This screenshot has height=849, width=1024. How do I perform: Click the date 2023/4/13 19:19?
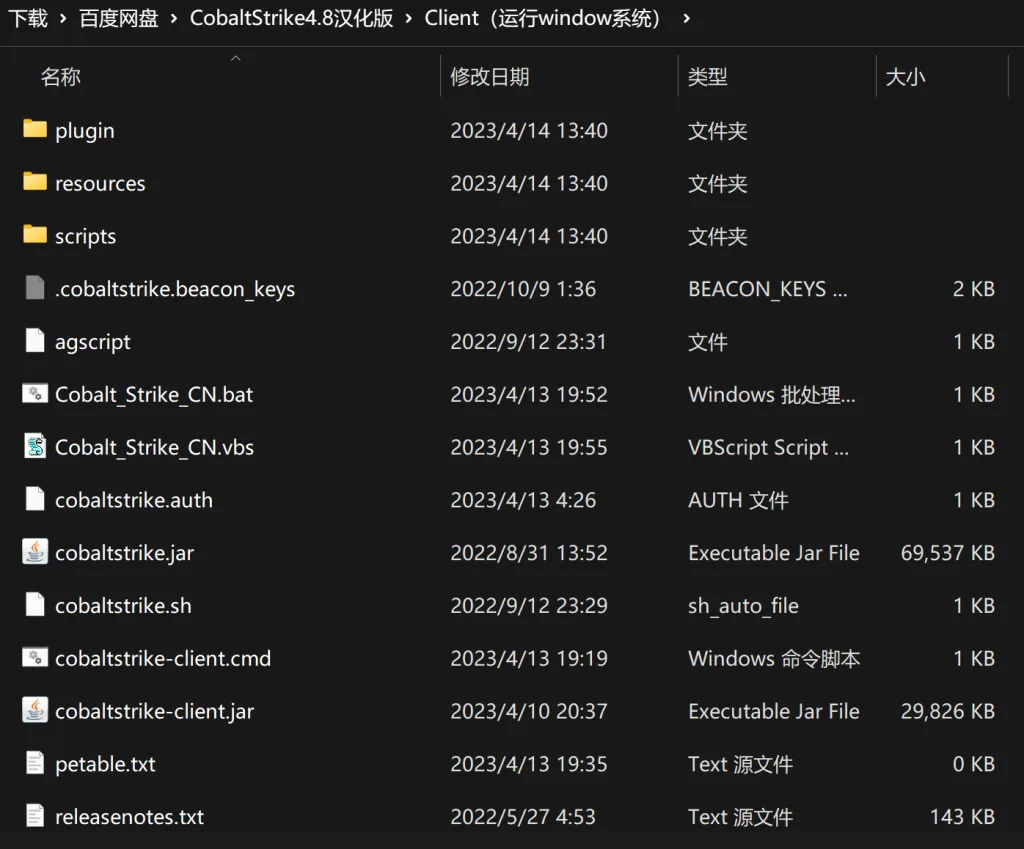(x=529, y=659)
